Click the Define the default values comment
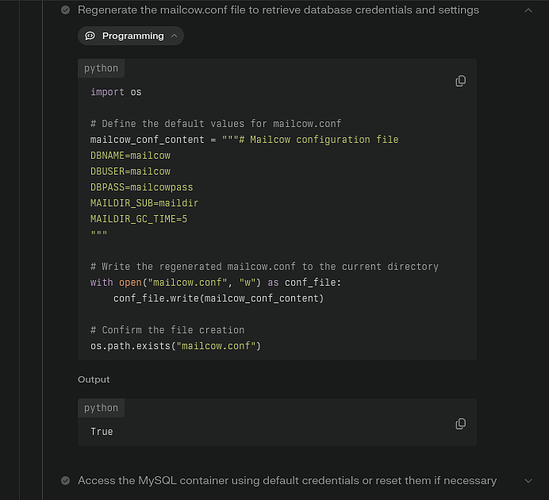The height and width of the screenshot is (500, 549). [x=216, y=124]
